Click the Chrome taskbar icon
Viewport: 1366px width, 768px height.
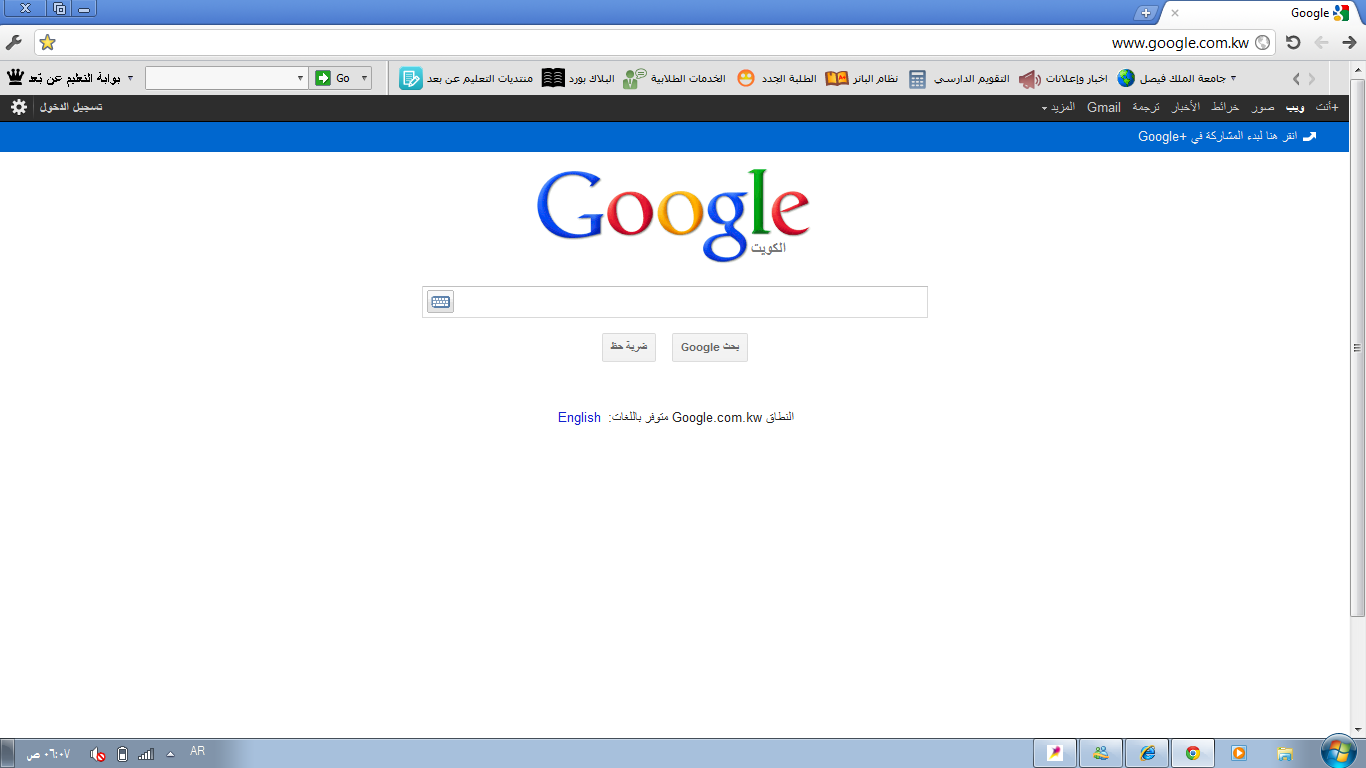[x=1192, y=753]
